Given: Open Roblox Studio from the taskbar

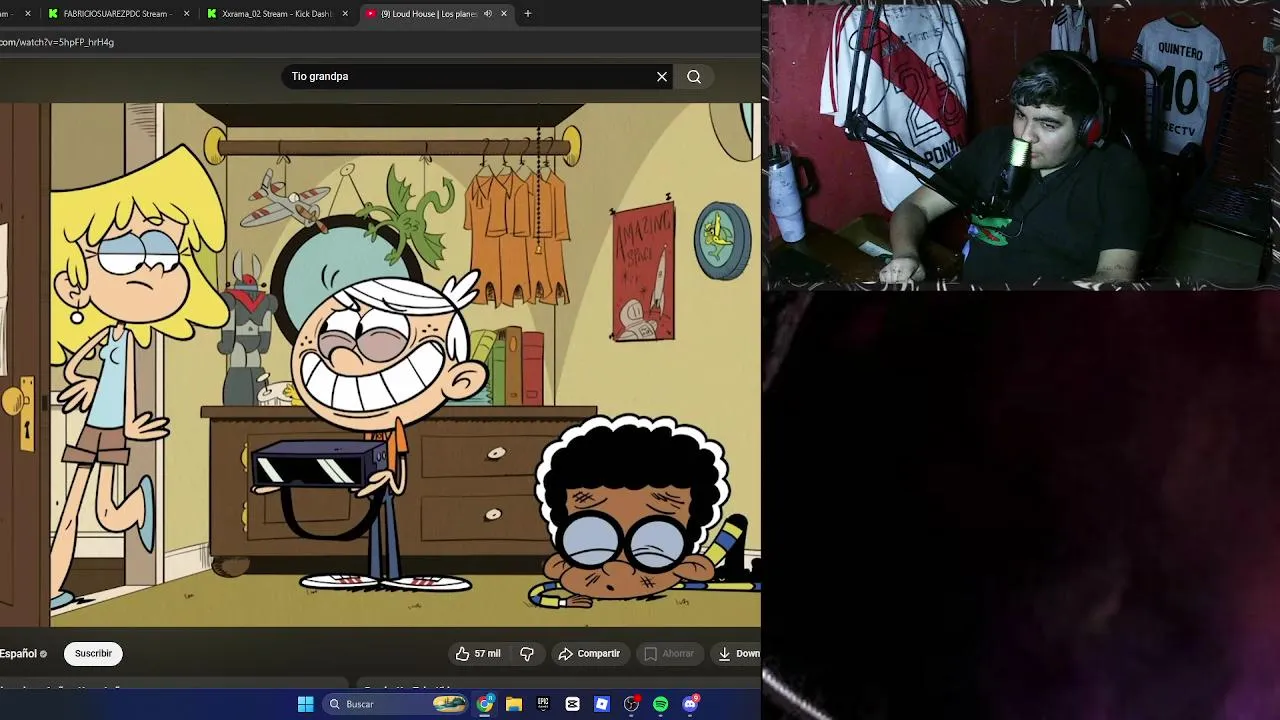Looking at the screenshot, I should (602, 704).
